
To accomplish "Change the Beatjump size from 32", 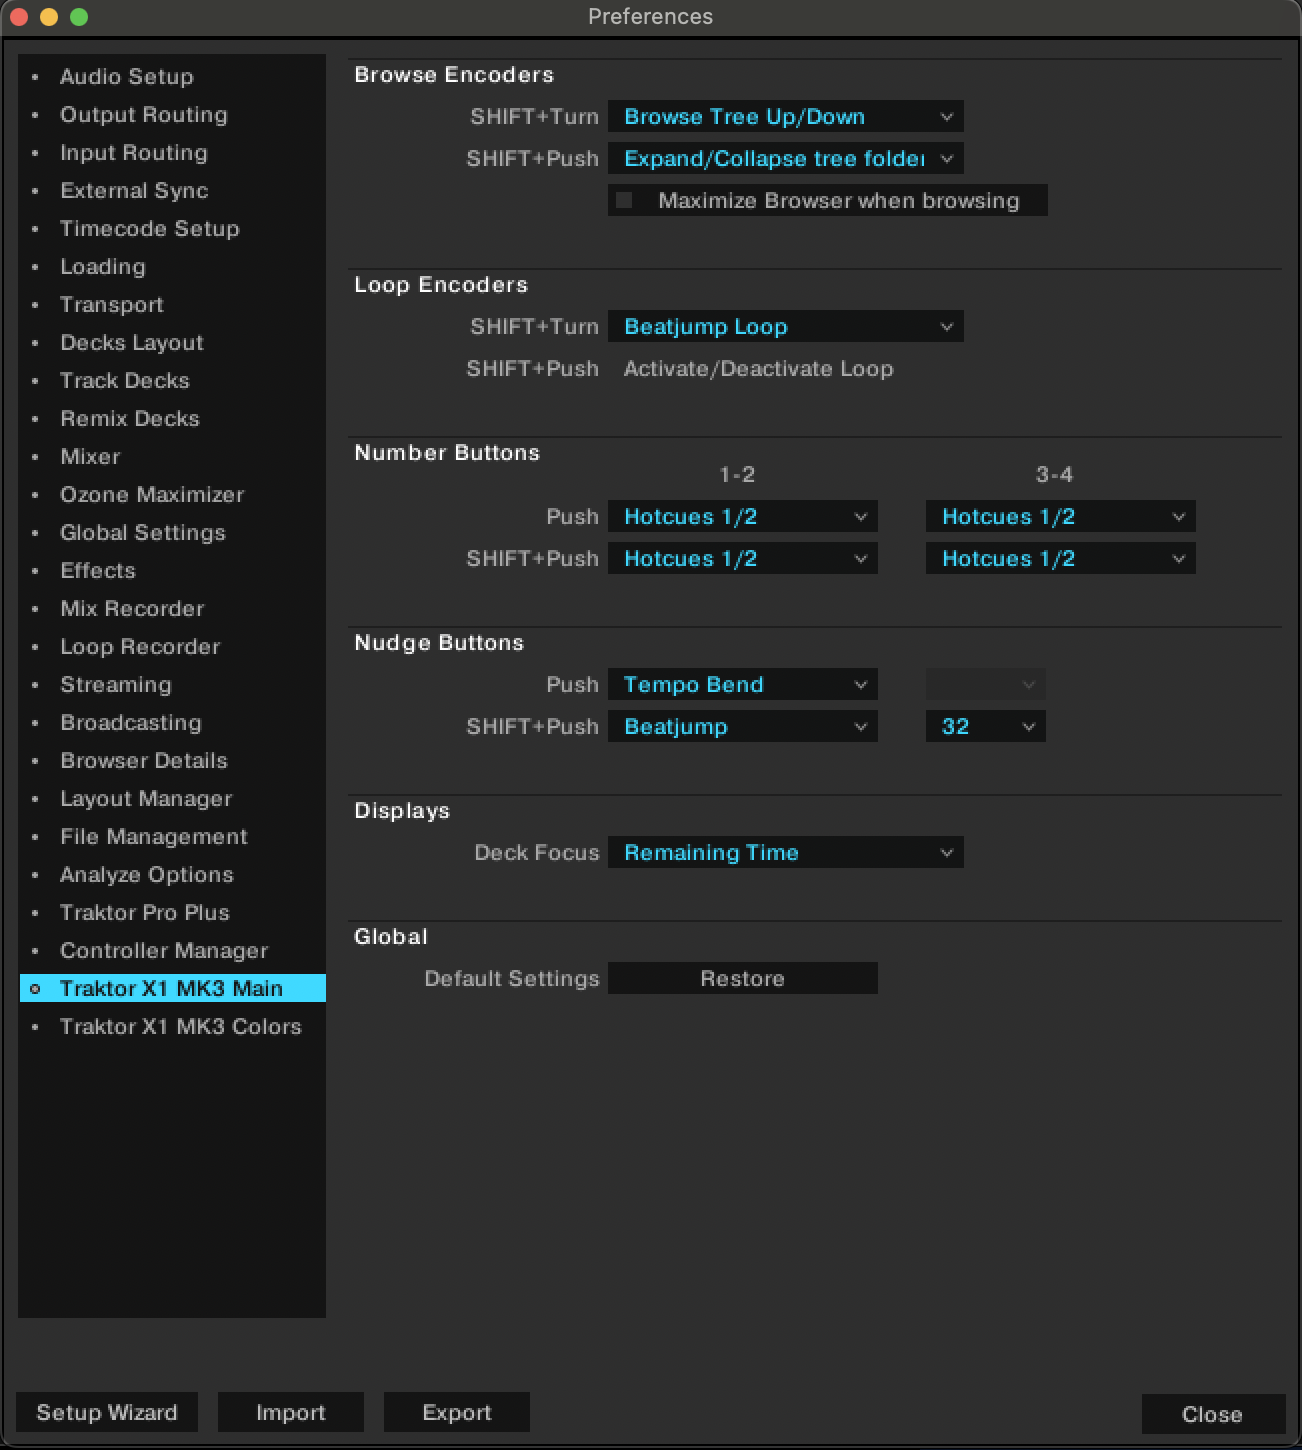I will 985,726.
